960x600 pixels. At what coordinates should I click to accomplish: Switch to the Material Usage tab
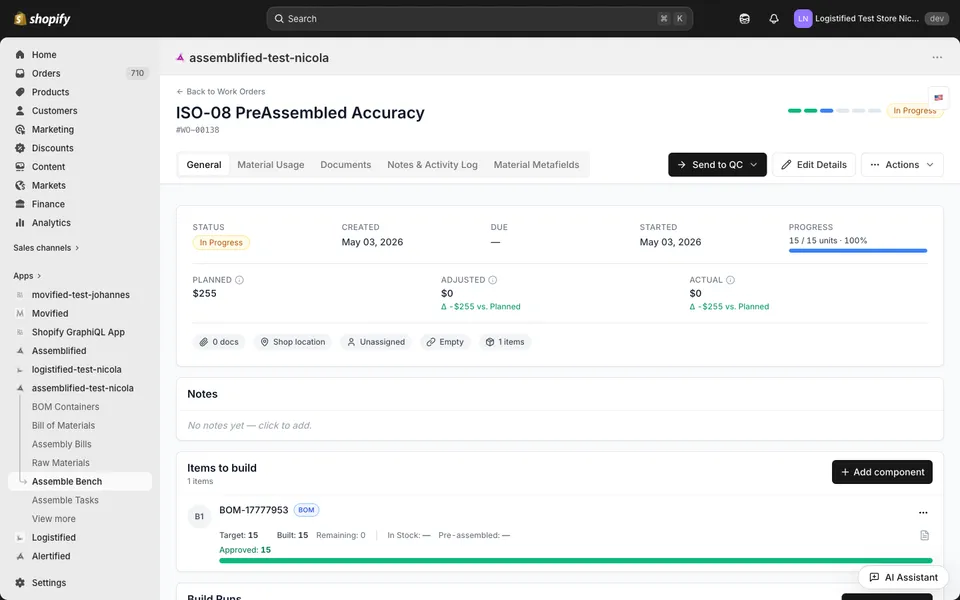point(271,165)
